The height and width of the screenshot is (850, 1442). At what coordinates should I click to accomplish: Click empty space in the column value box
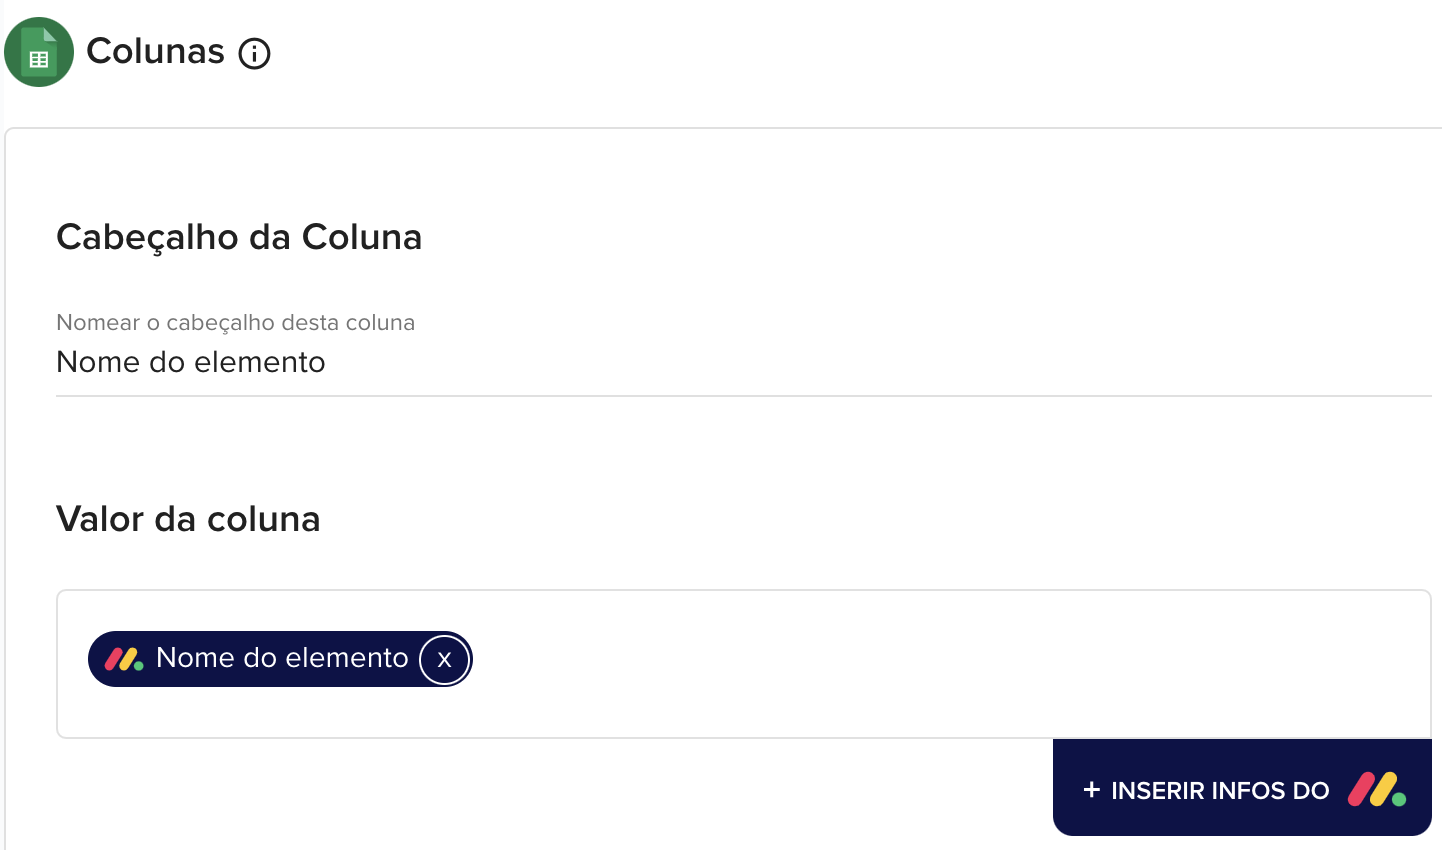pos(900,664)
